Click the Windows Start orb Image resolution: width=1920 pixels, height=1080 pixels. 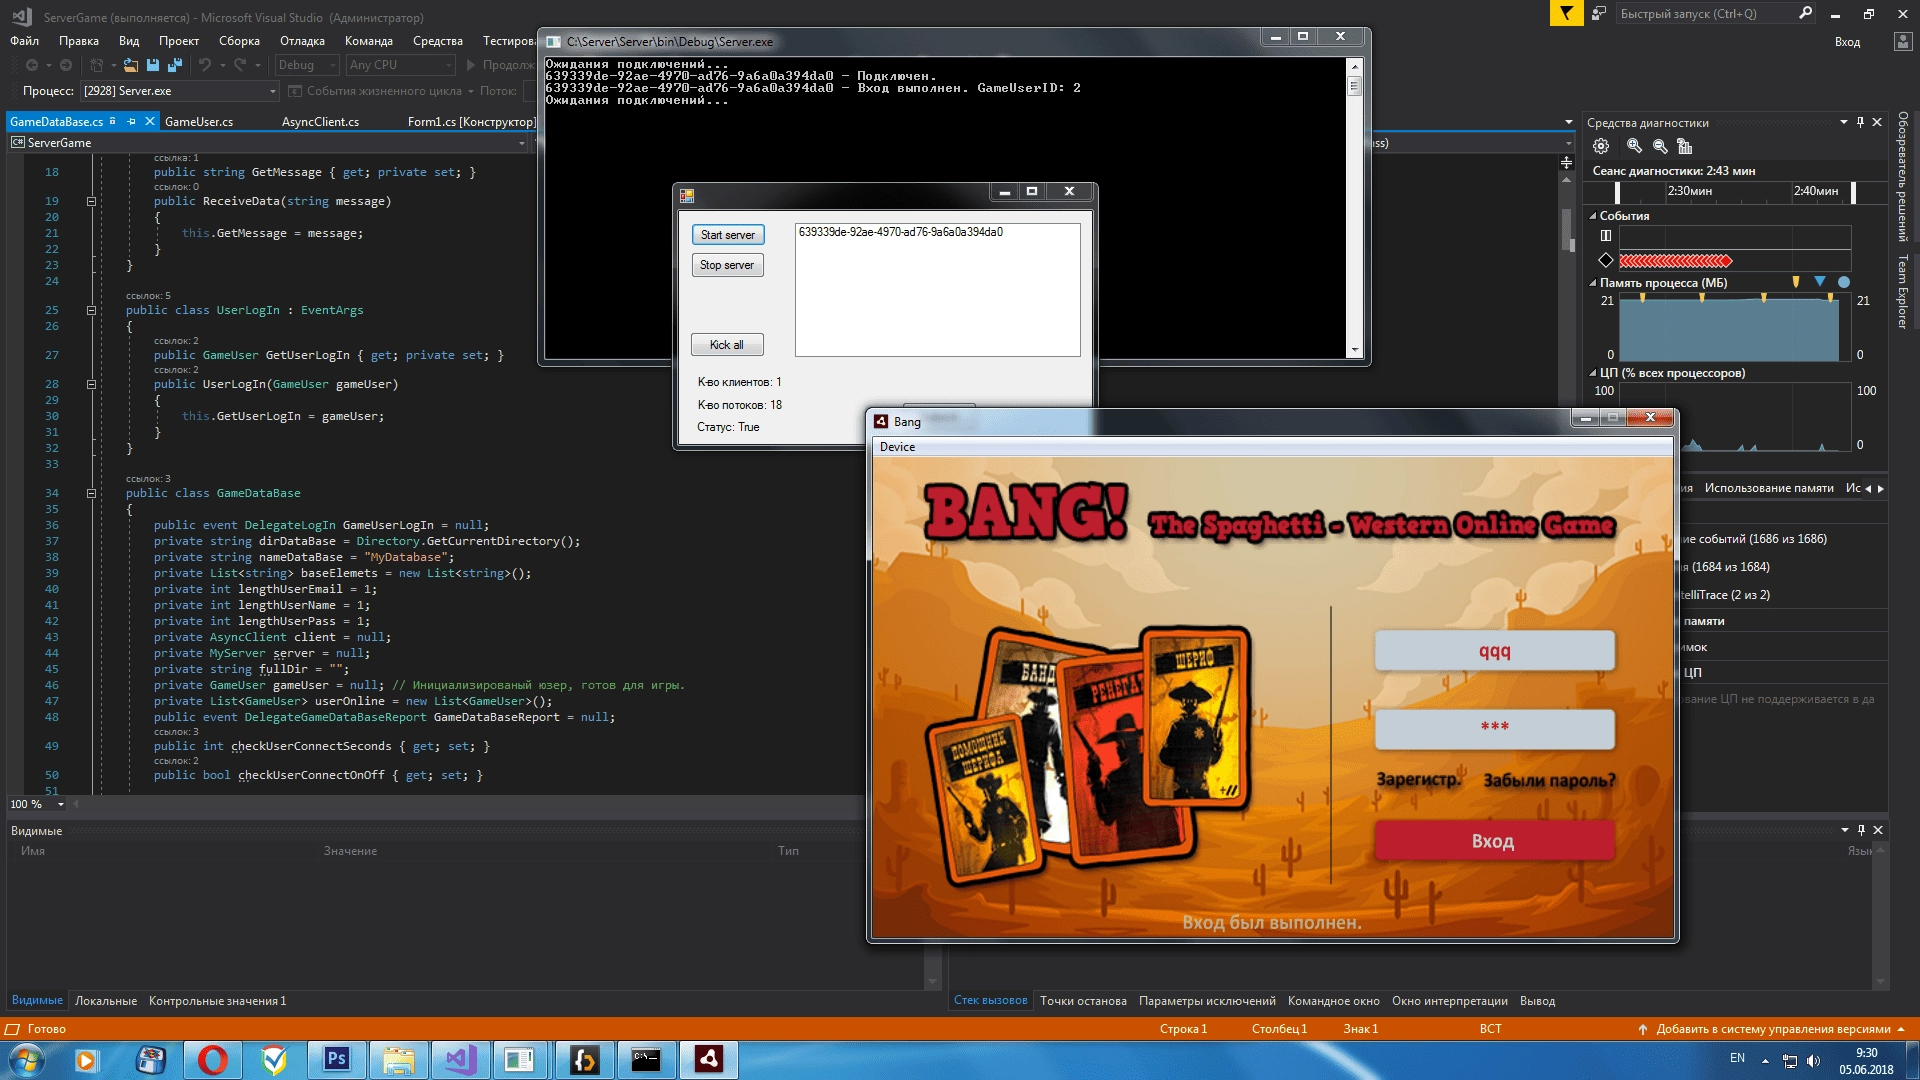(27, 1060)
